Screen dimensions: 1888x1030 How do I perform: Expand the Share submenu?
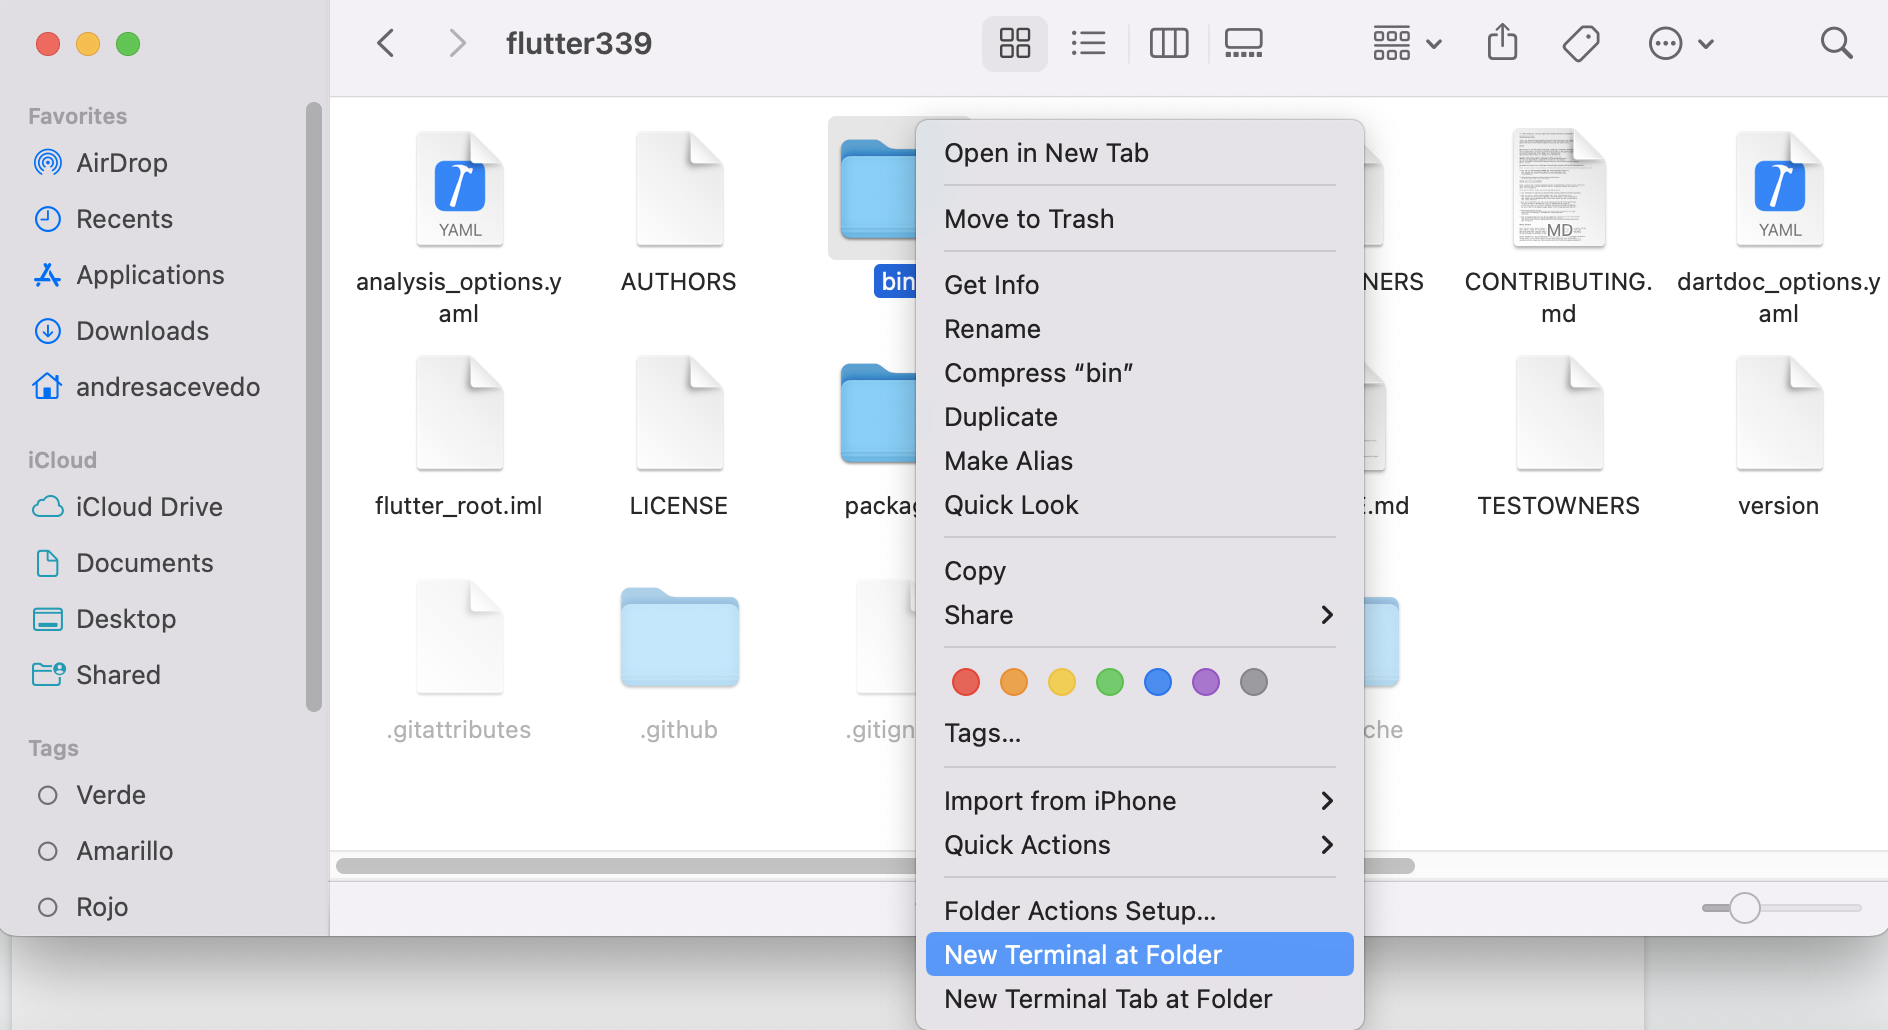pyautogui.click(x=1140, y=615)
